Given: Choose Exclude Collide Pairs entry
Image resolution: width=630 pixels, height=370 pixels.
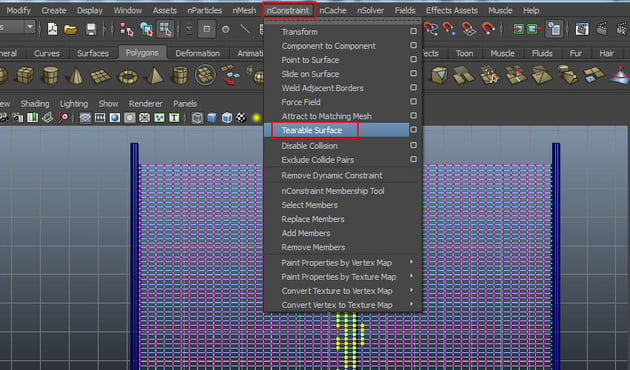Looking at the screenshot, I should (318, 159).
